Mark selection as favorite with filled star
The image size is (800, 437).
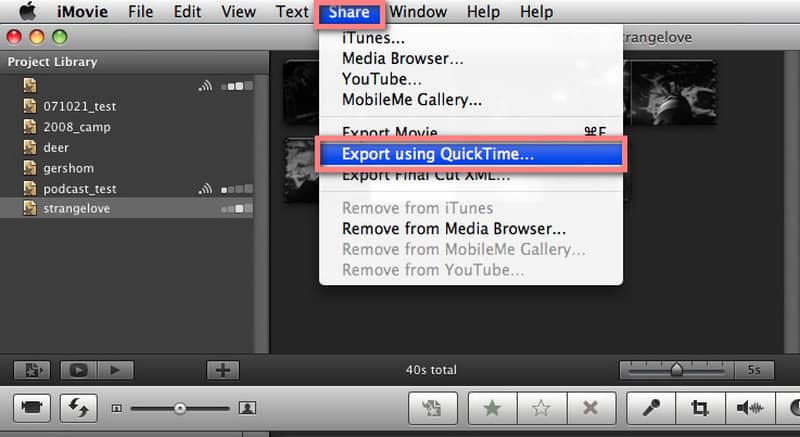click(492, 408)
